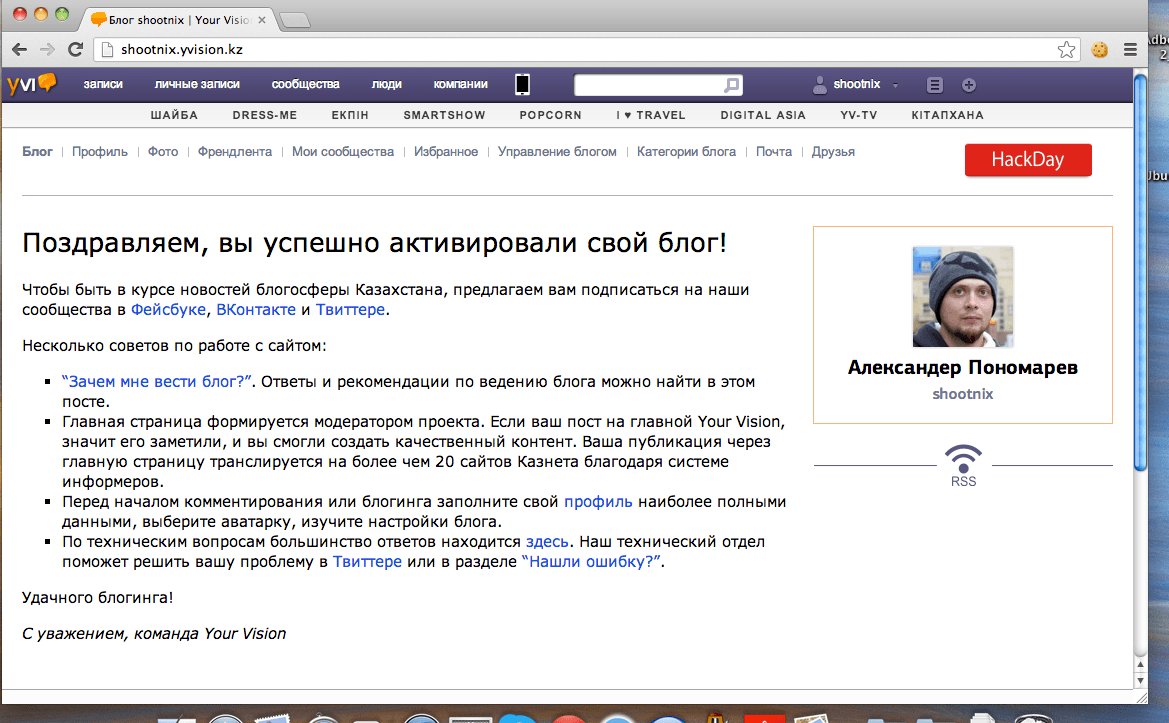The width and height of the screenshot is (1169, 723).
Task: Go to ЕКПІН section
Action: click(x=350, y=115)
